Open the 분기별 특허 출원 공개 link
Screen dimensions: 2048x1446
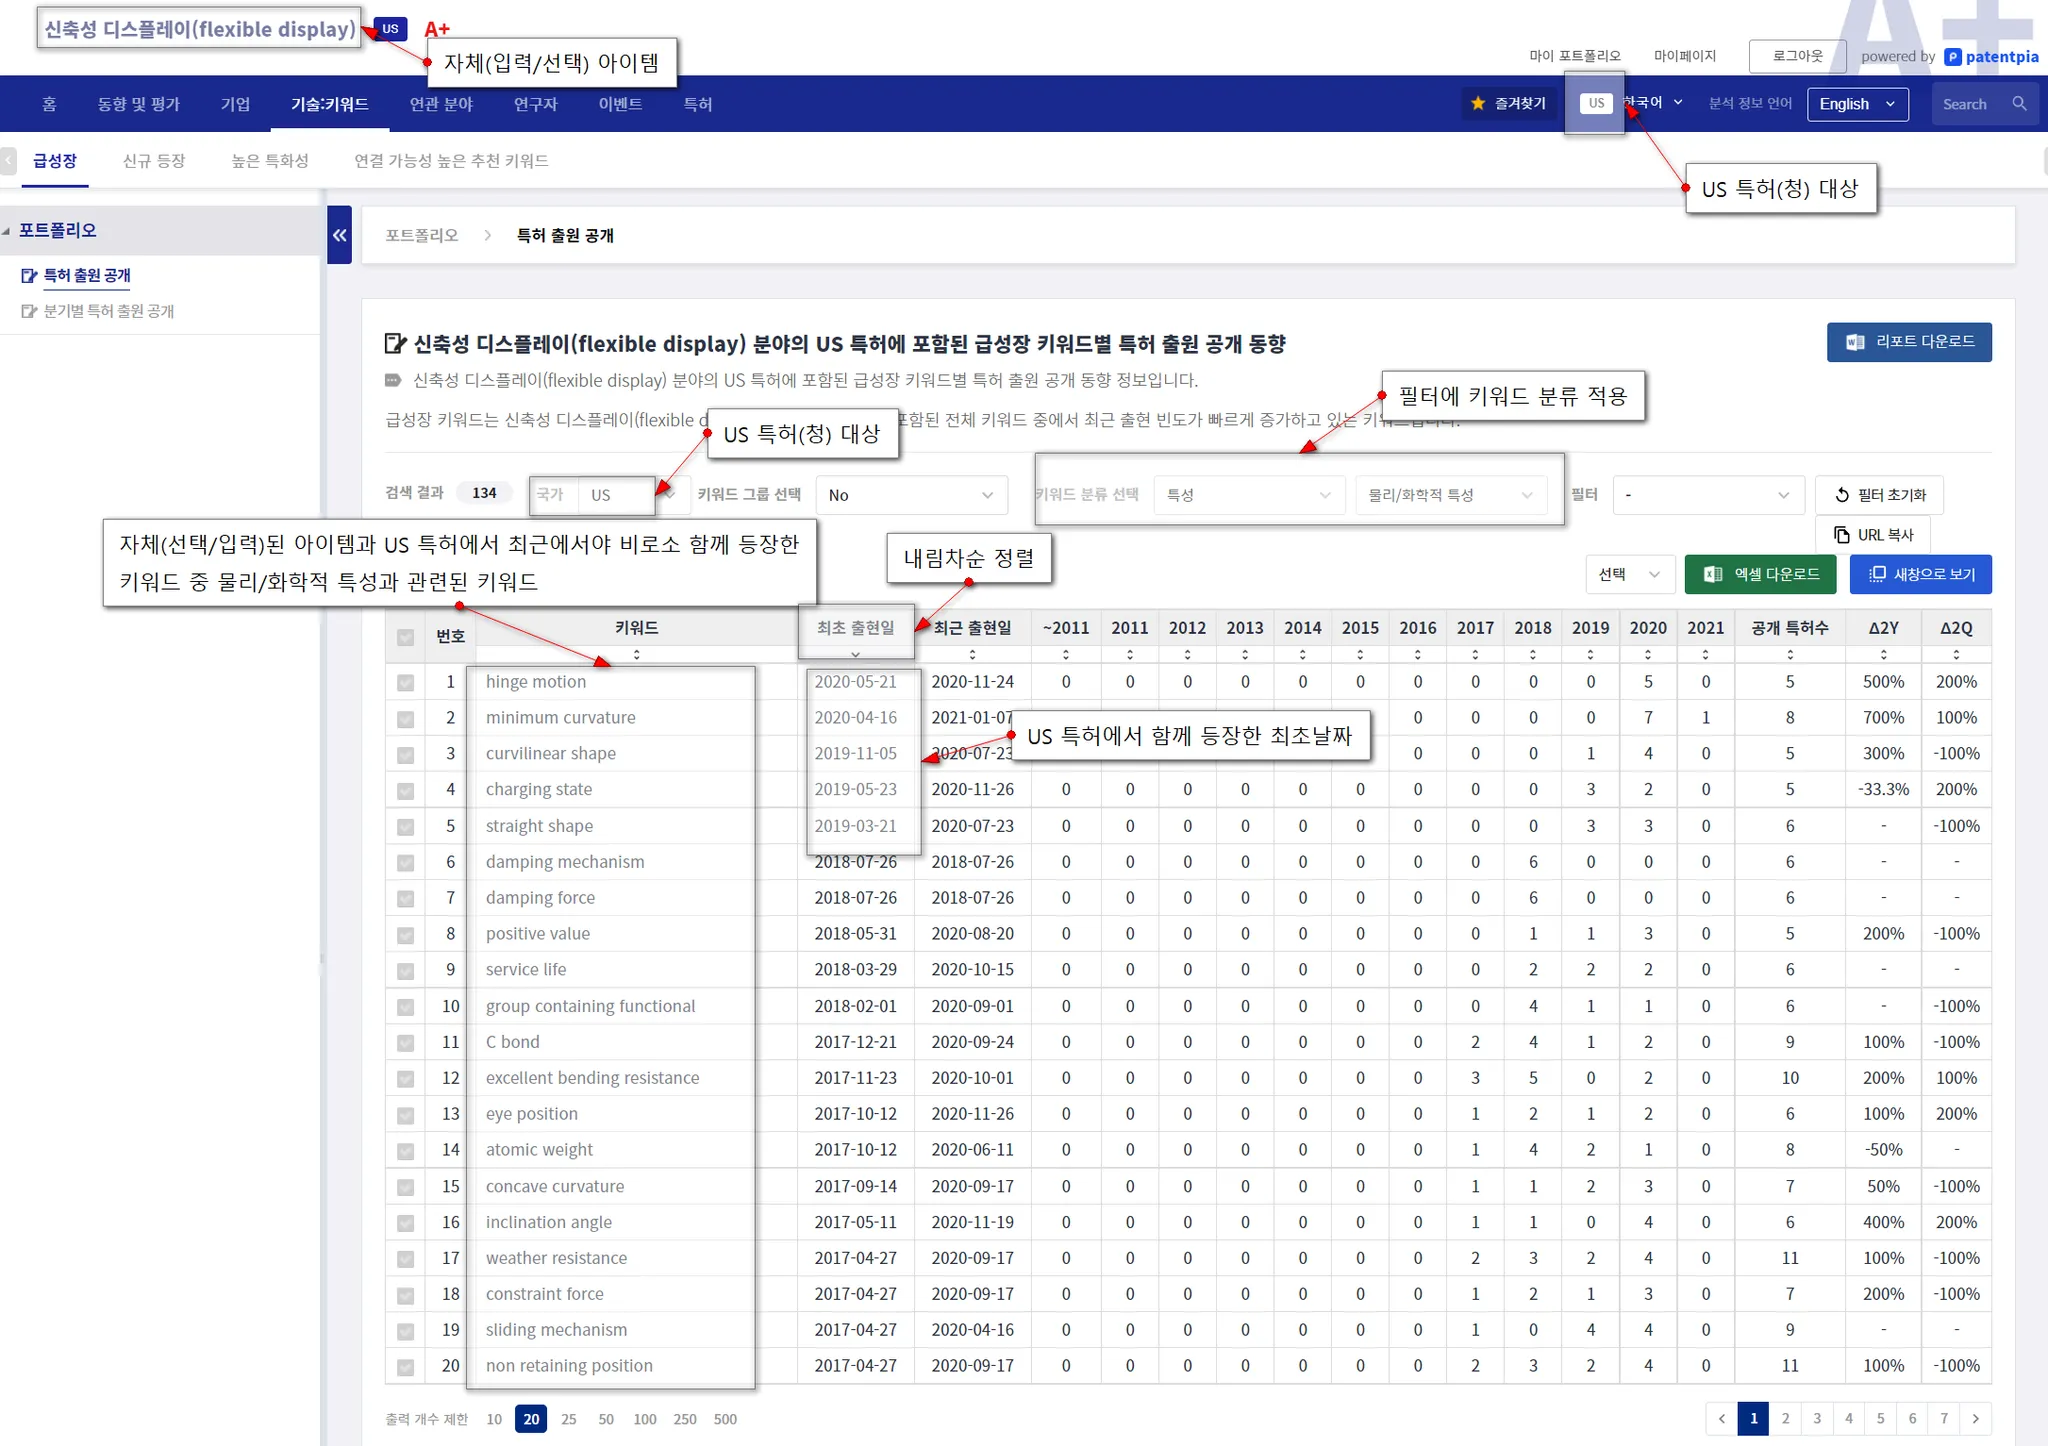[108, 311]
